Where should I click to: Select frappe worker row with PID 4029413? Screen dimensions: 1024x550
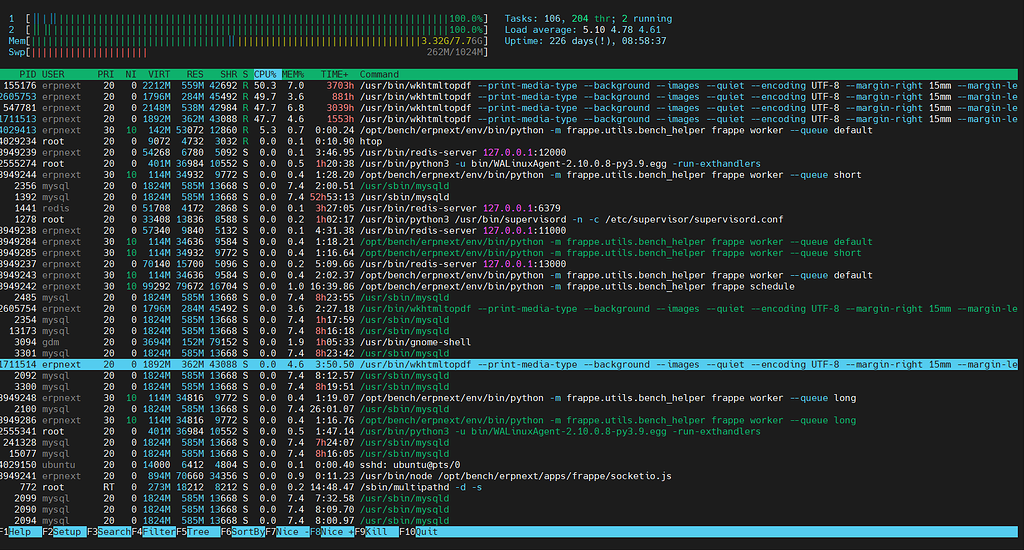[x=509, y=130]
